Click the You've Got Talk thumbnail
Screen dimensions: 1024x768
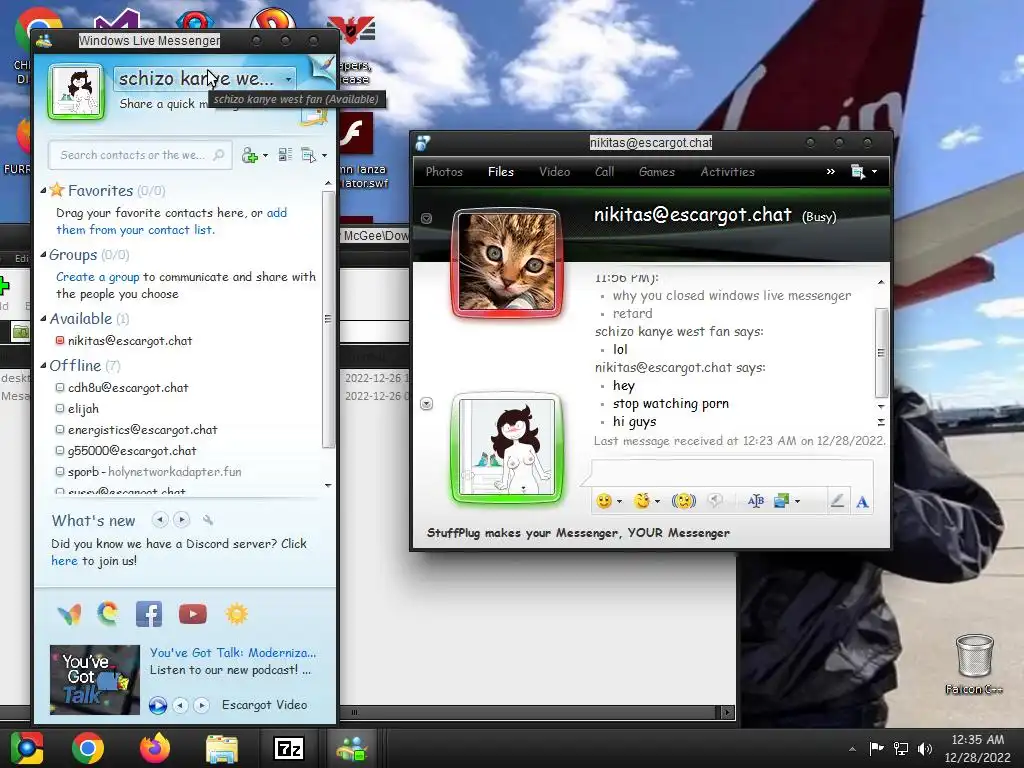coord(95,679)
